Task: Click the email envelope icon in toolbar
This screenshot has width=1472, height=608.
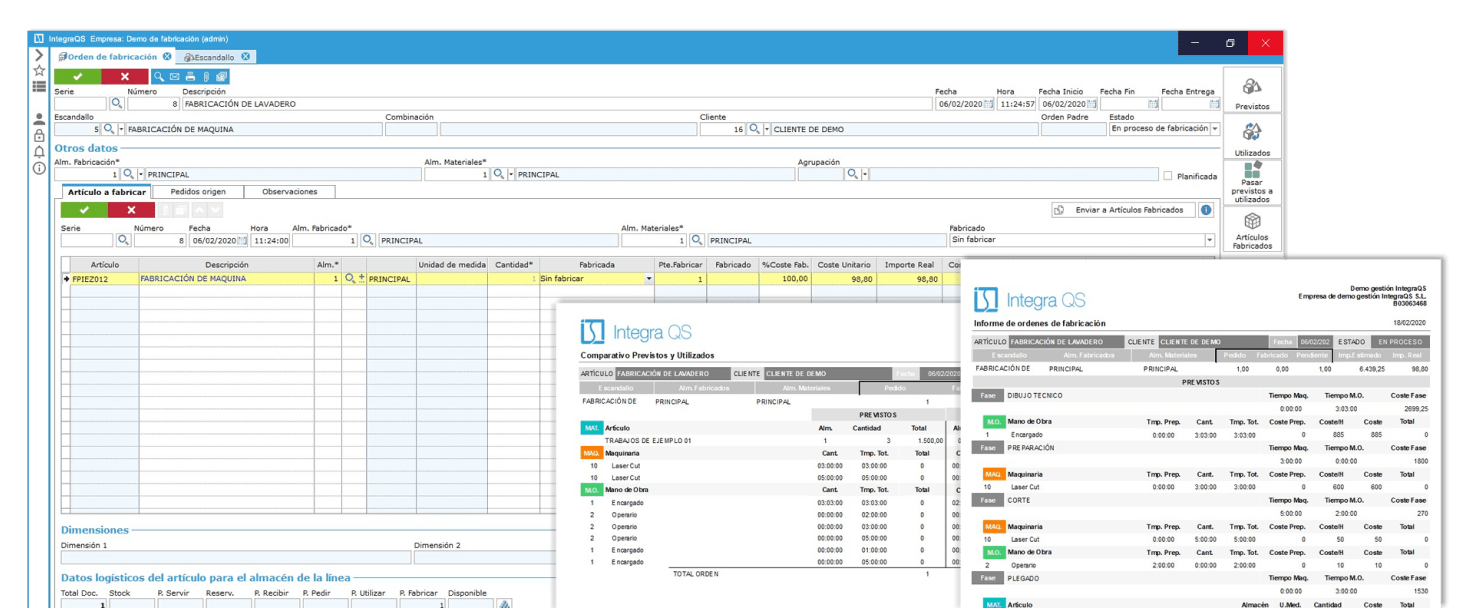Action: tap(174, 76)
